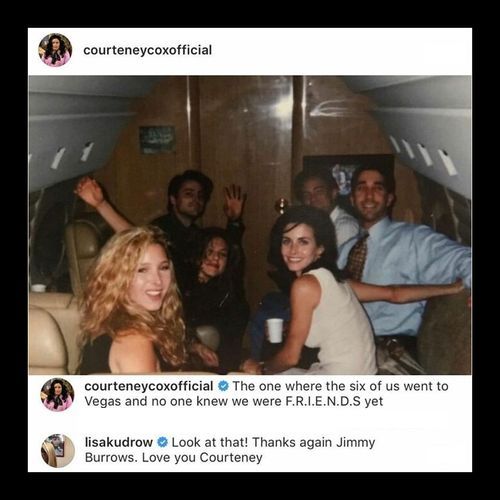The image size is (500, 500).
Task: Open the courteneycoxofficial avatar in post header
Action: pyautogui.click(x=55, y=50)
